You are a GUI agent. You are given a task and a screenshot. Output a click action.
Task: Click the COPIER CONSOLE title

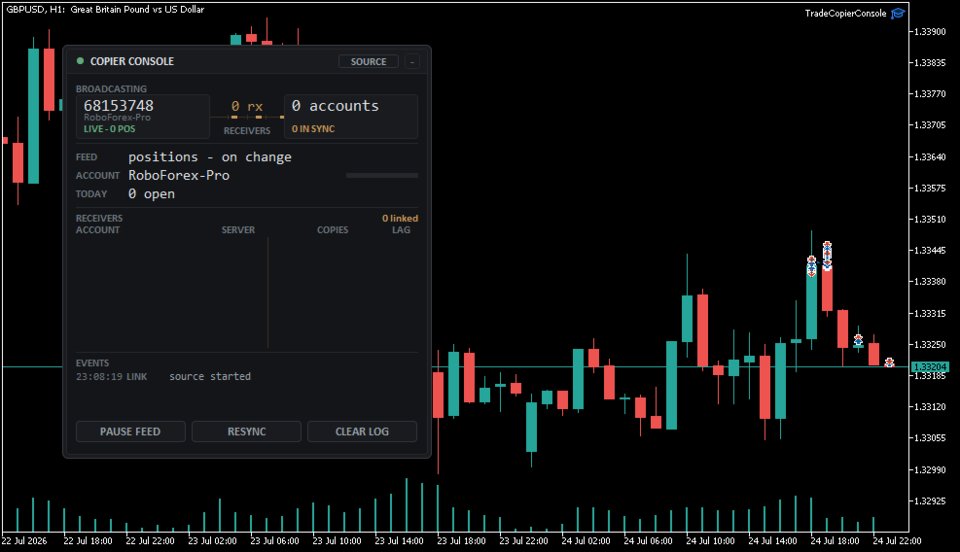point(132,61)
